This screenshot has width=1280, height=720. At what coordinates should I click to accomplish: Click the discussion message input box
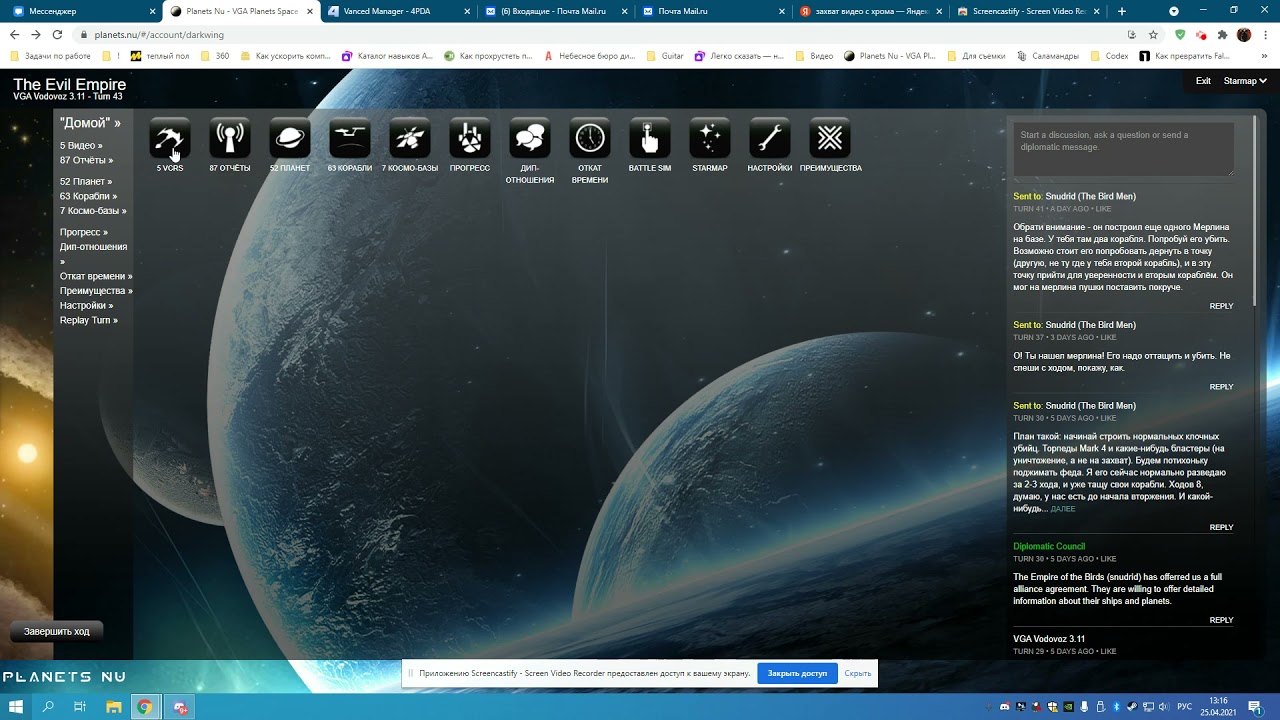(x=1123, y=149)
